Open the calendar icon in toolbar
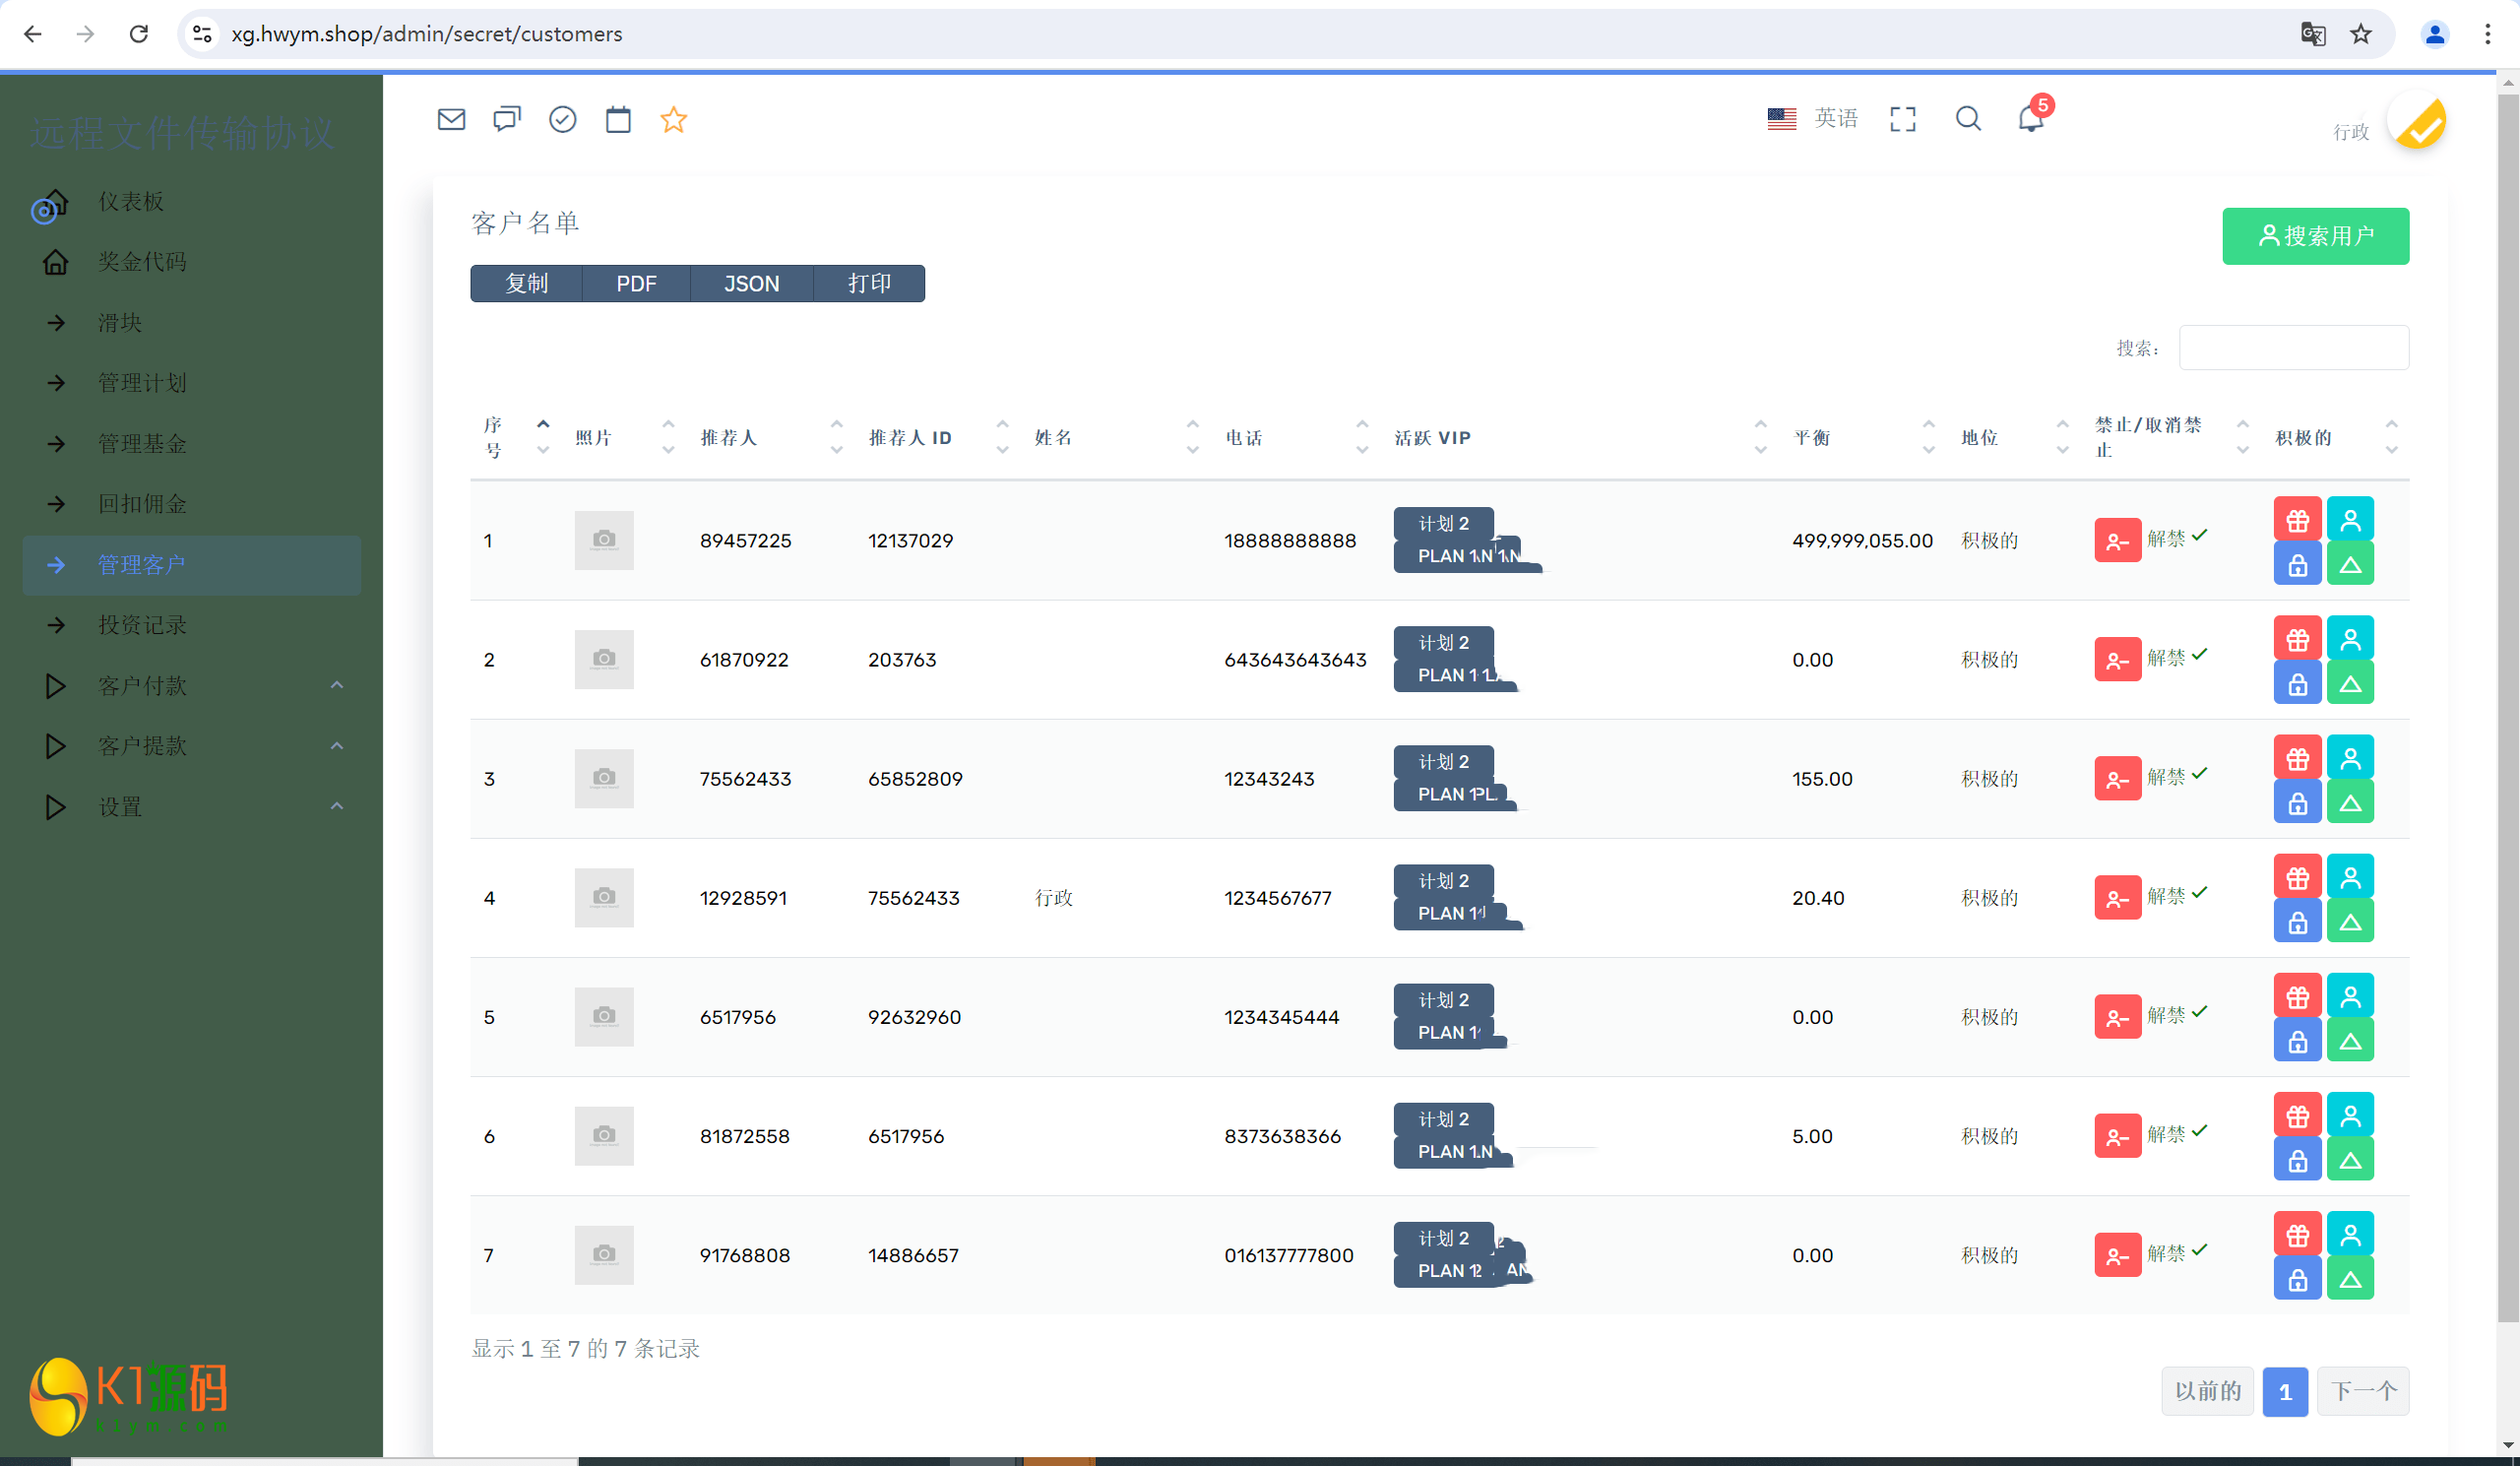This screenshot has width=2520, height=1466. click(618, 120)
